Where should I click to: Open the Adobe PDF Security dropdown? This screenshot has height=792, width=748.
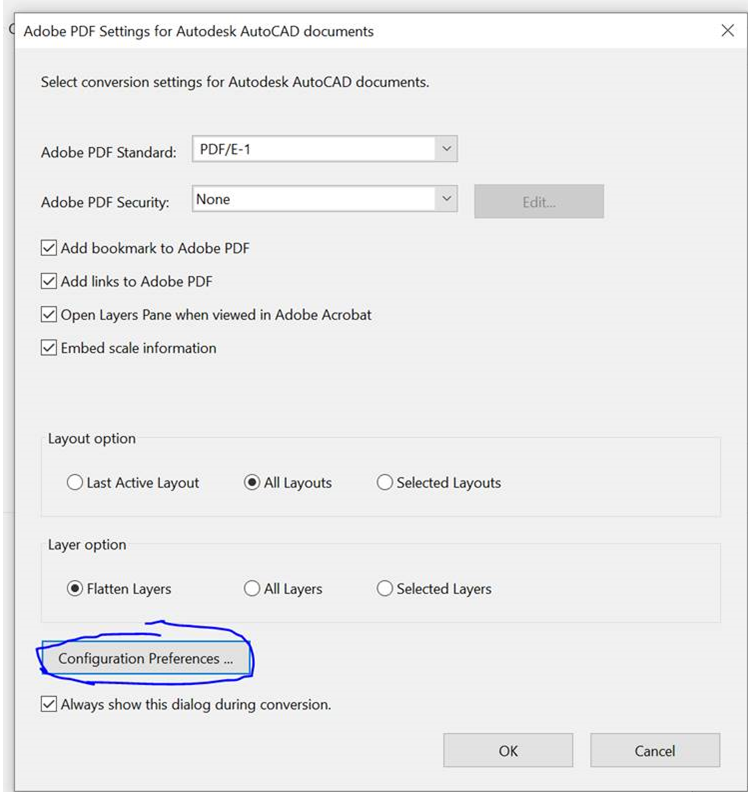tap(446, 200)
